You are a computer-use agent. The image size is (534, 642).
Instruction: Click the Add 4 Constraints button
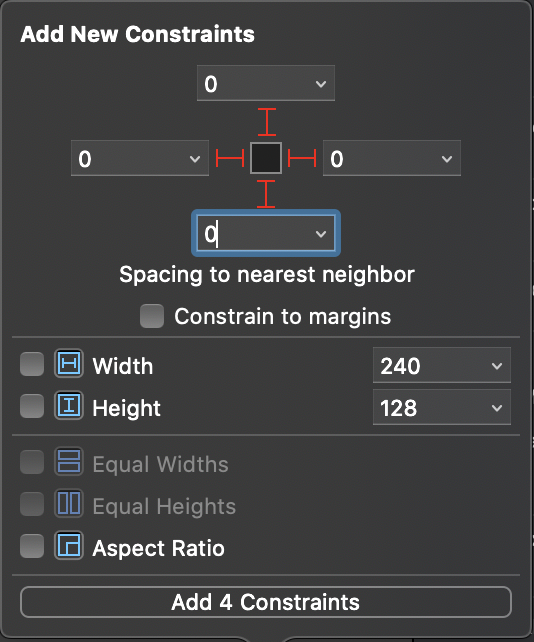tap(266, 602)
